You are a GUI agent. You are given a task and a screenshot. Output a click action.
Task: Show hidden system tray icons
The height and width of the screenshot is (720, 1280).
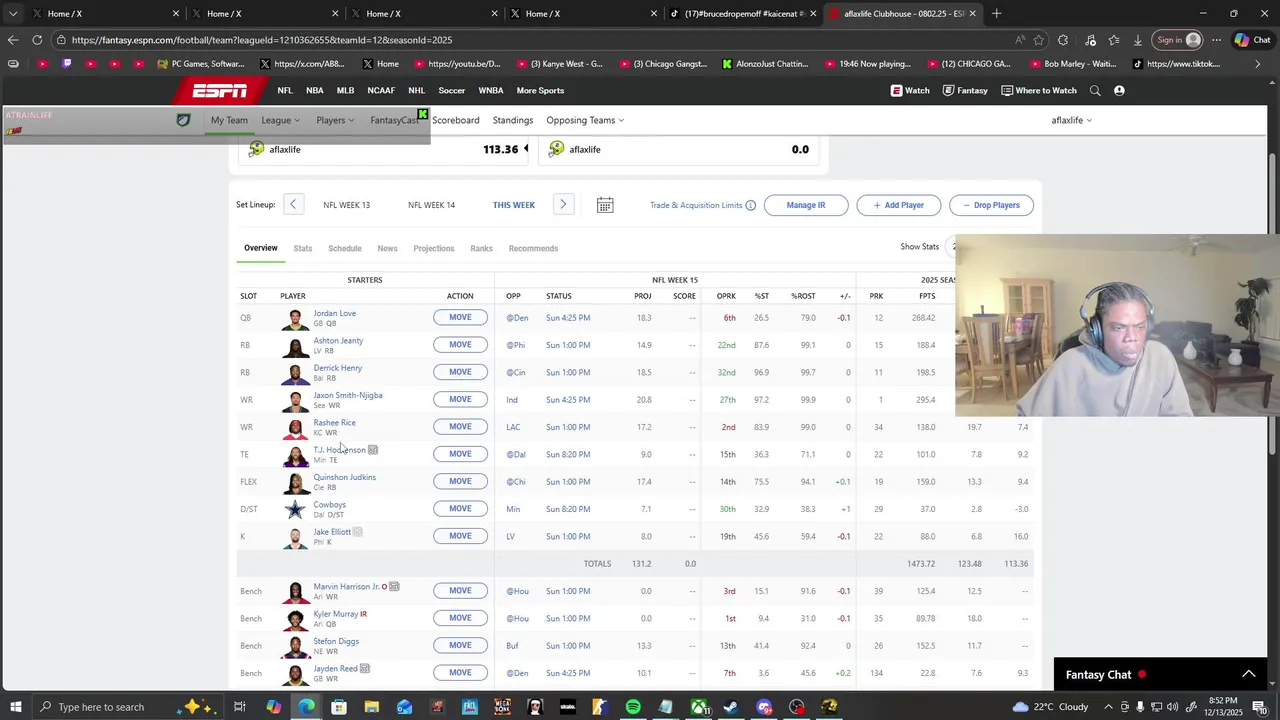(x=1108, y=707)
